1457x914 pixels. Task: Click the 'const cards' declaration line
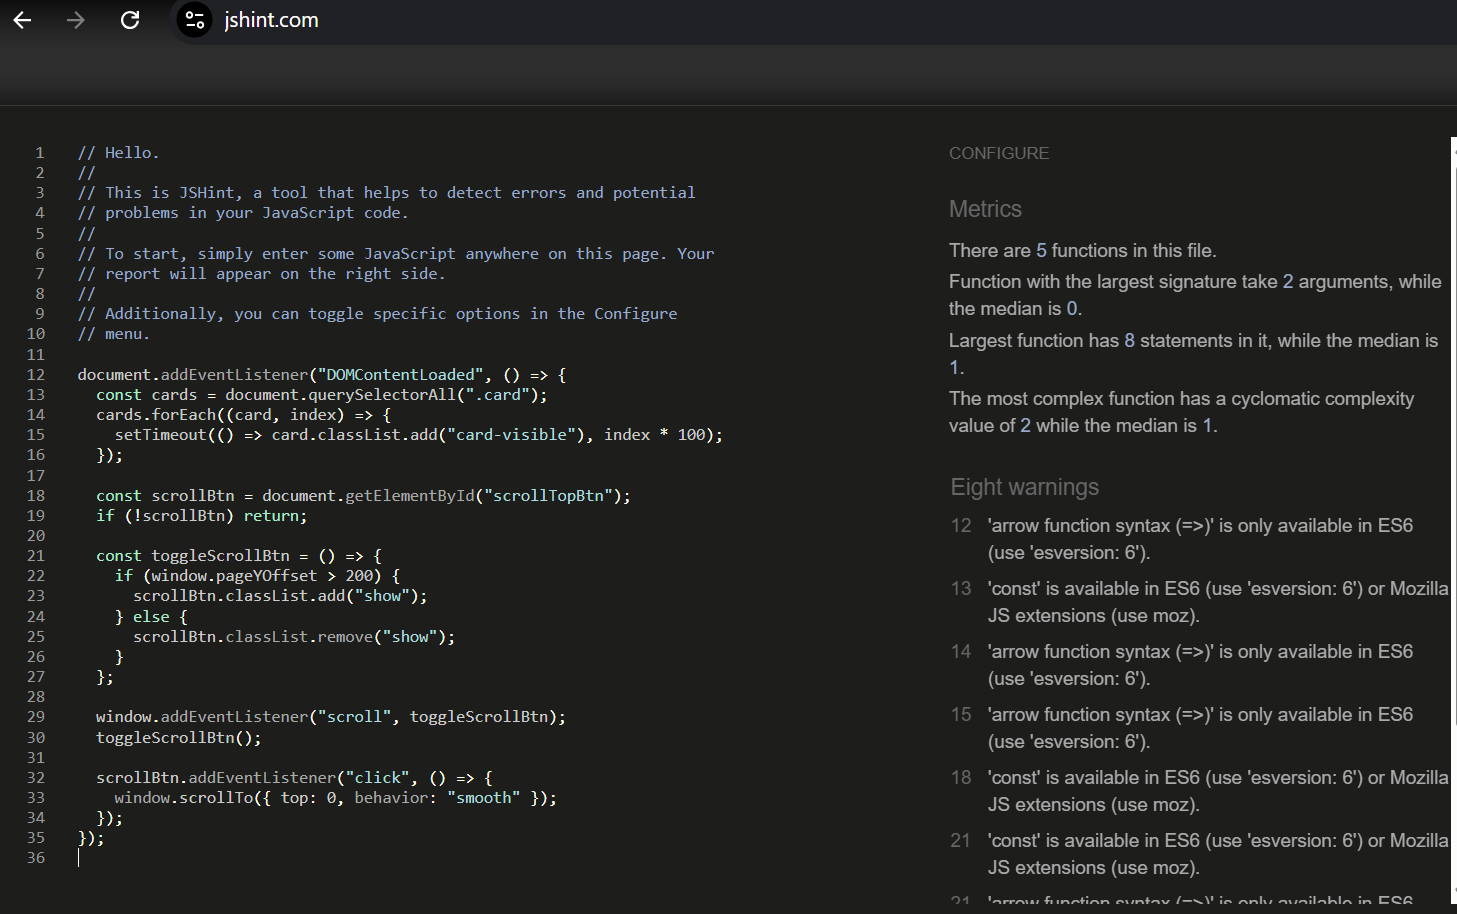[x=322, y=395]
